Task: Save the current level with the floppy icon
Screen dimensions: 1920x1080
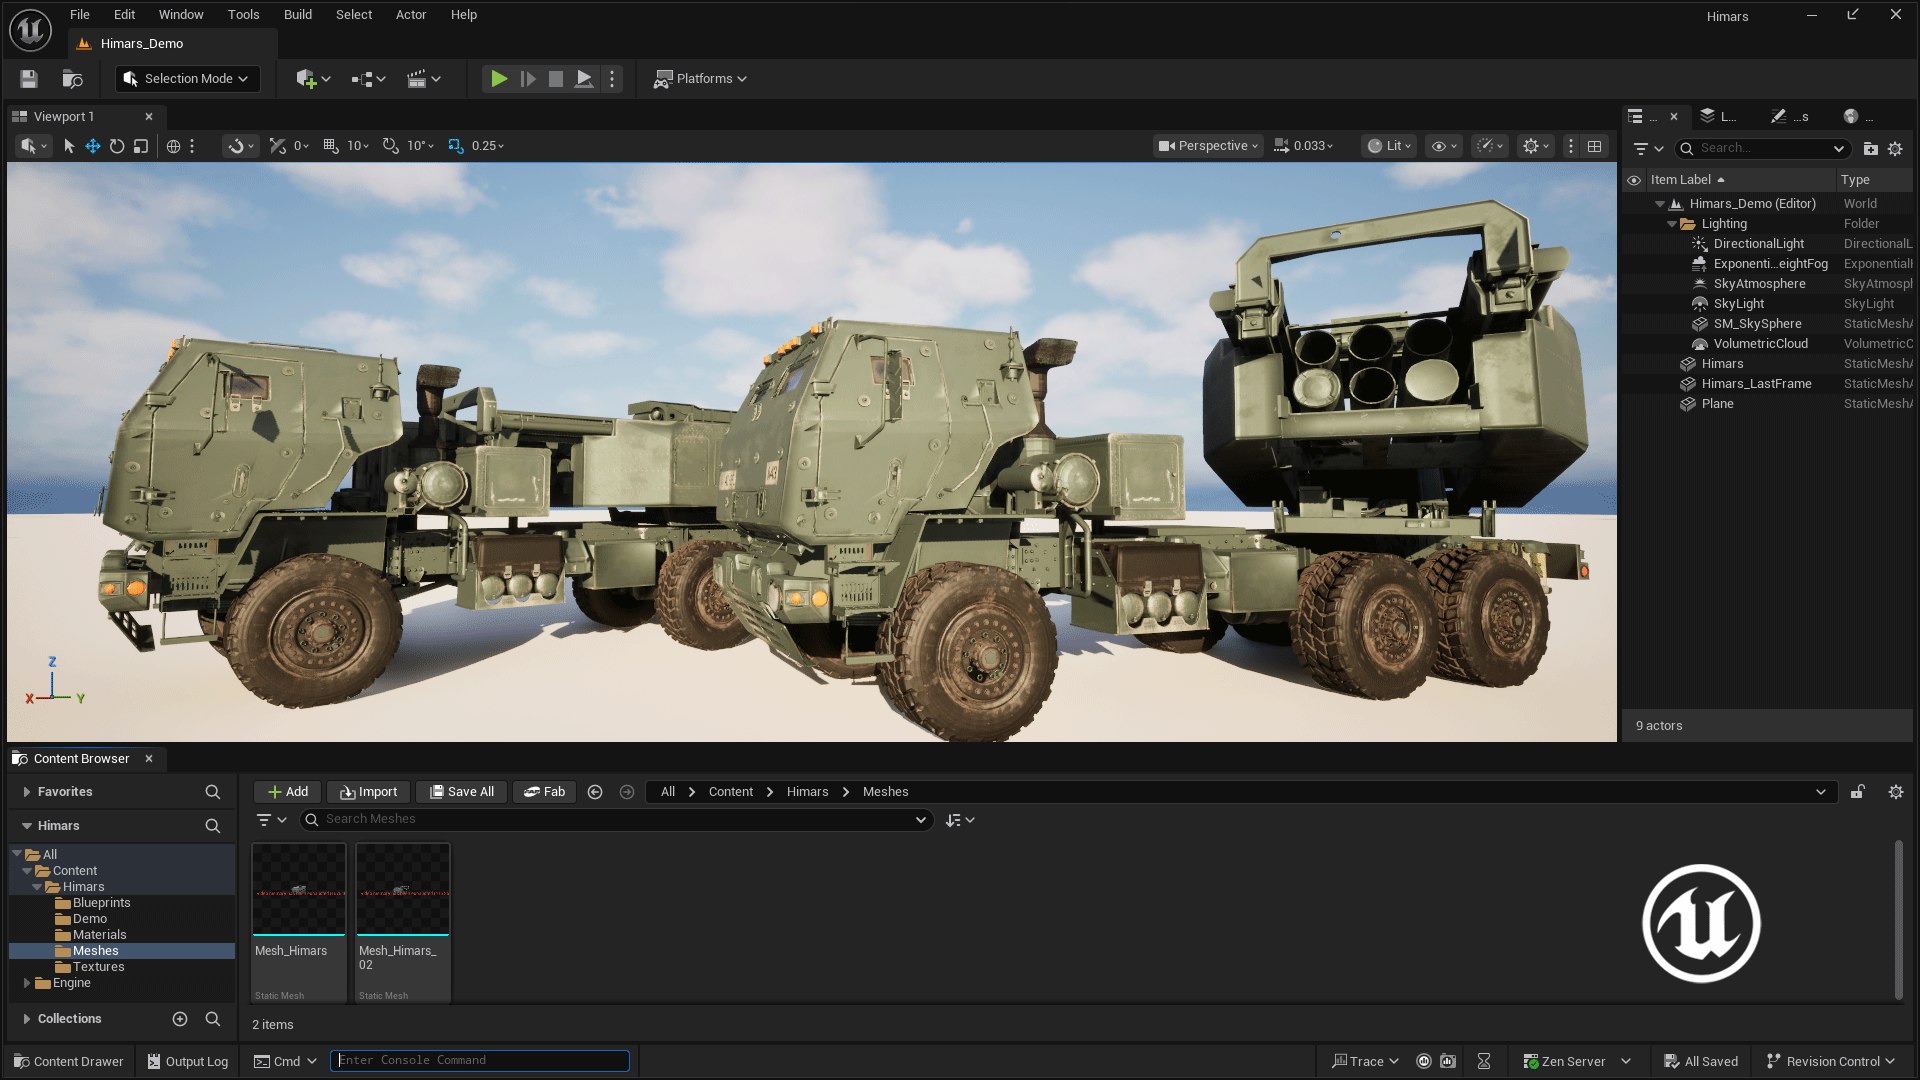Action: point(29,79)
